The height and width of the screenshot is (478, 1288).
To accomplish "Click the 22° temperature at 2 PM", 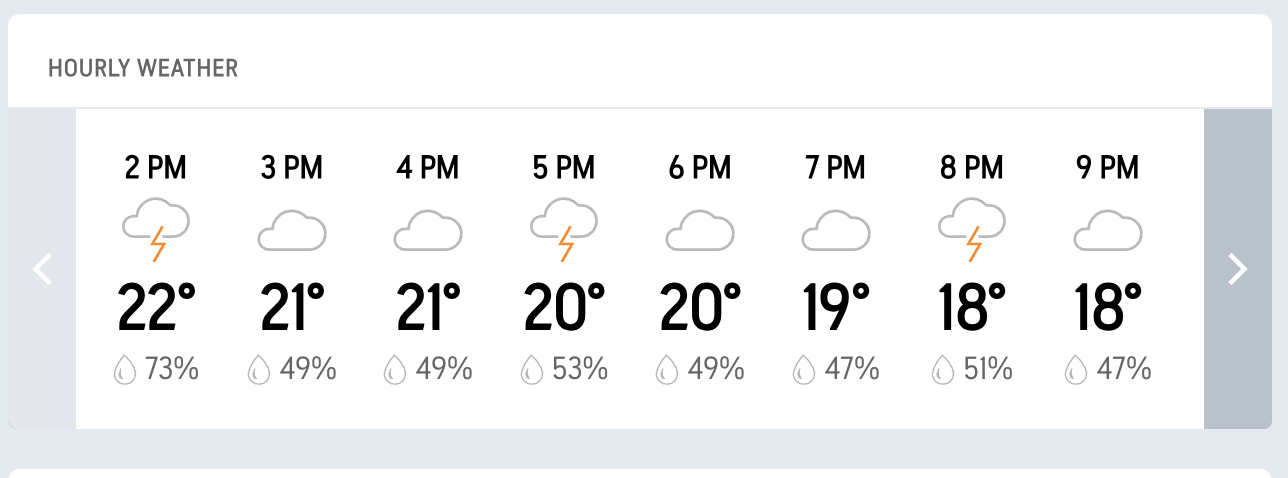I will (156, 307).
